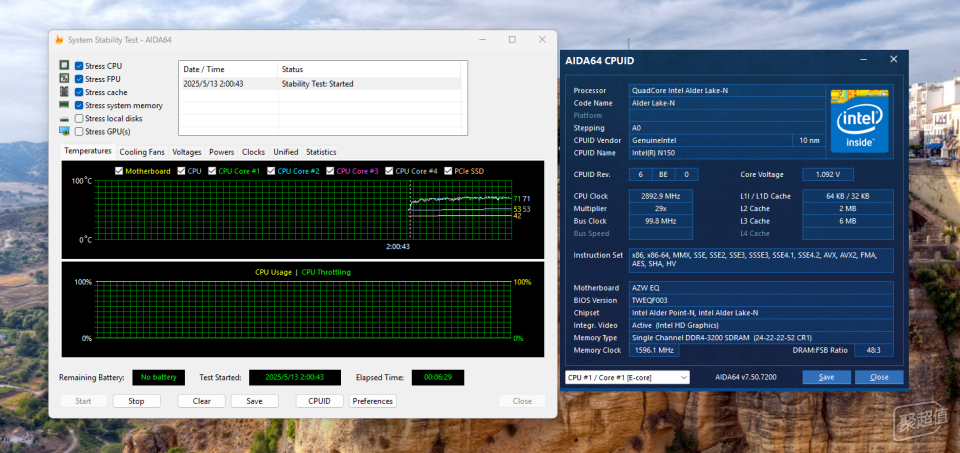Click the DRAM:FSB Ratio 48:3 value

click(x=874, y=350)
